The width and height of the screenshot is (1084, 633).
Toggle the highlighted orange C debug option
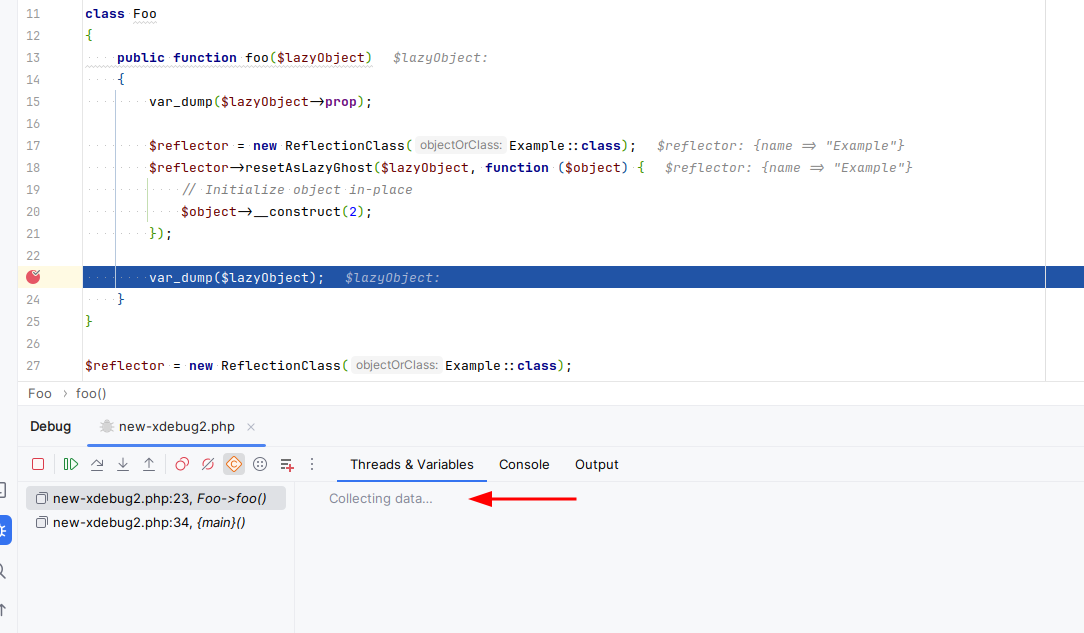tap(234, 464)
